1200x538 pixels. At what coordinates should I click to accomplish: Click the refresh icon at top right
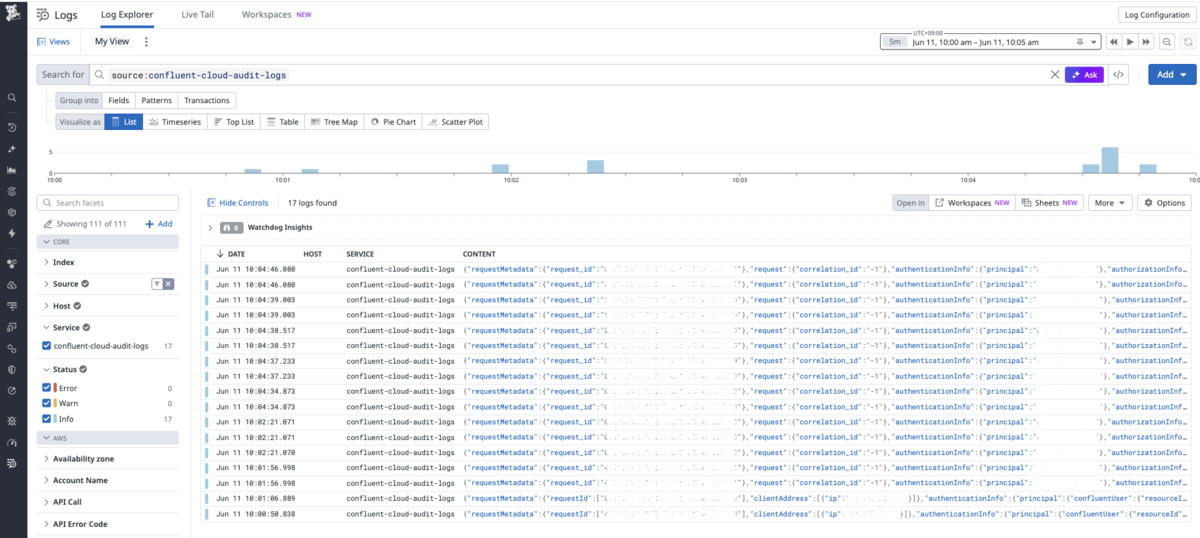click(x=1187, y=42)
